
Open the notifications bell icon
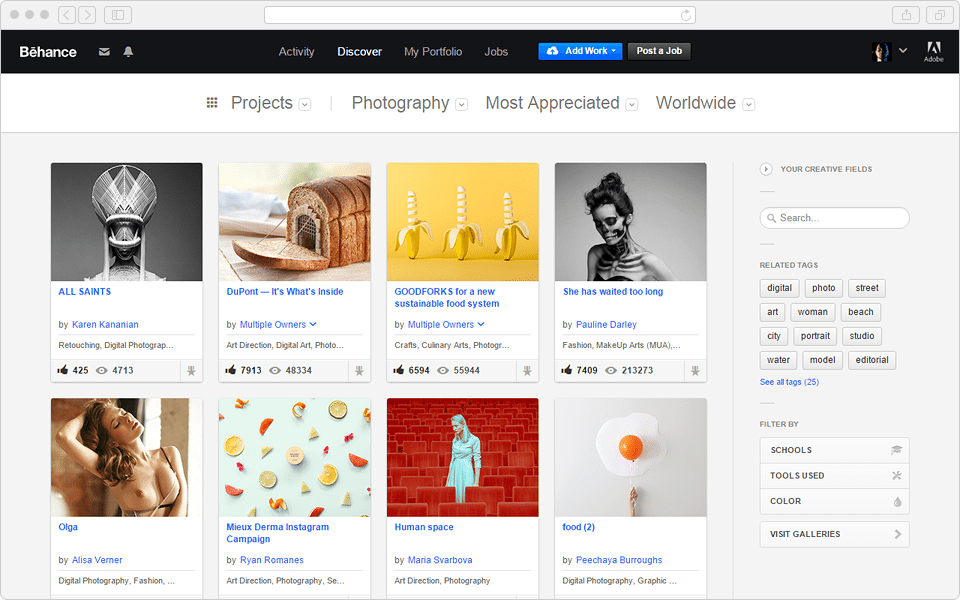tap(128, 52)
